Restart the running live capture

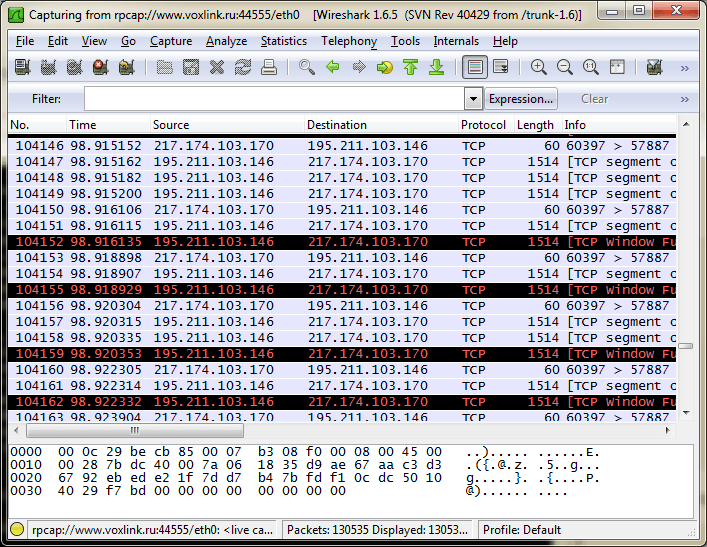pos(127,67)
